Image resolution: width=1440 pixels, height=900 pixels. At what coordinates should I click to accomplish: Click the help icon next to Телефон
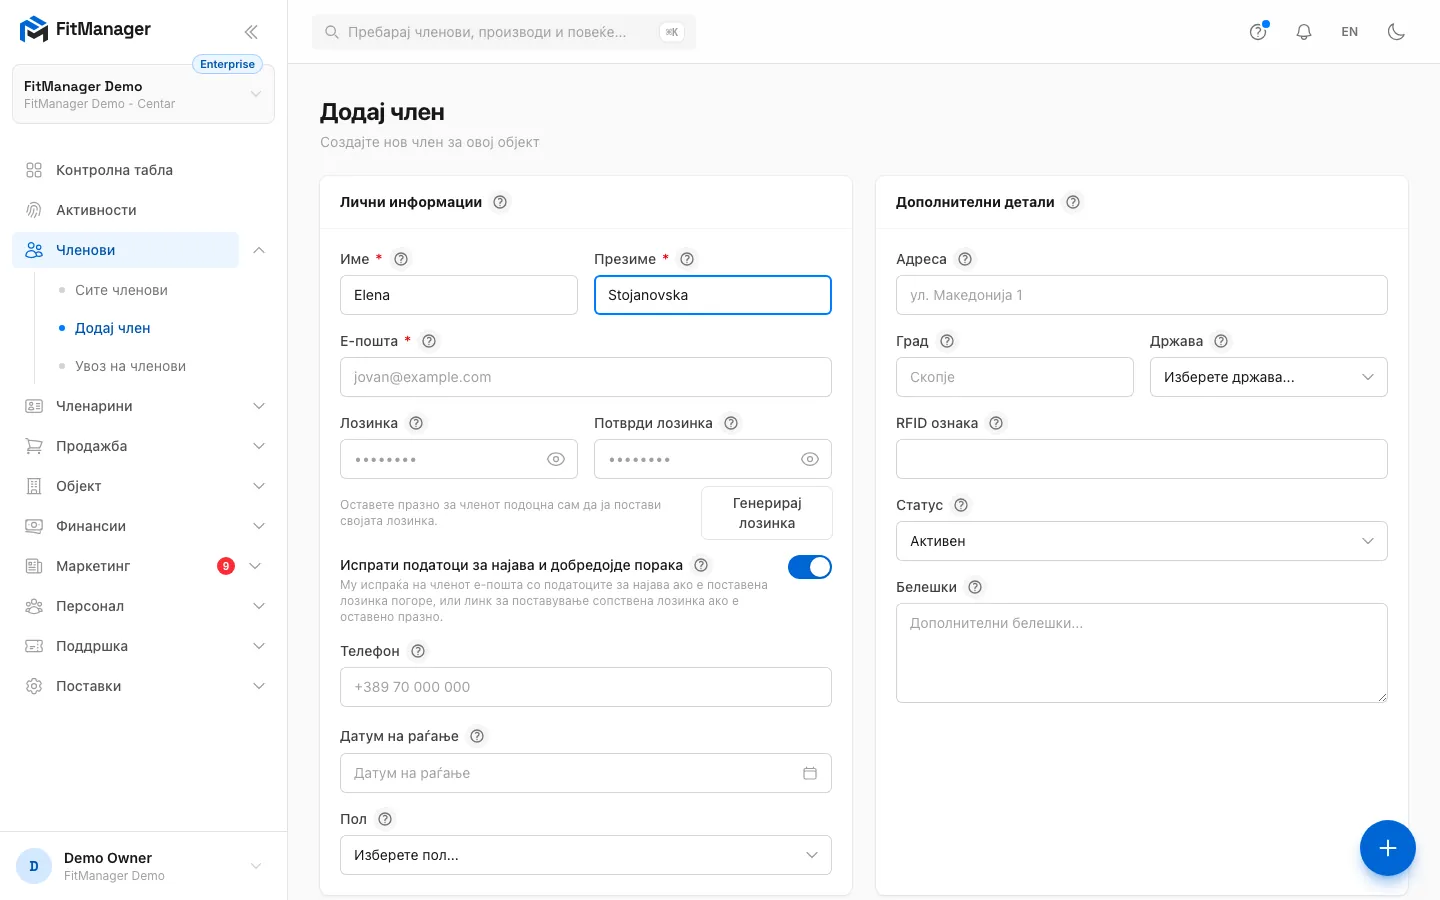(418, 651)
